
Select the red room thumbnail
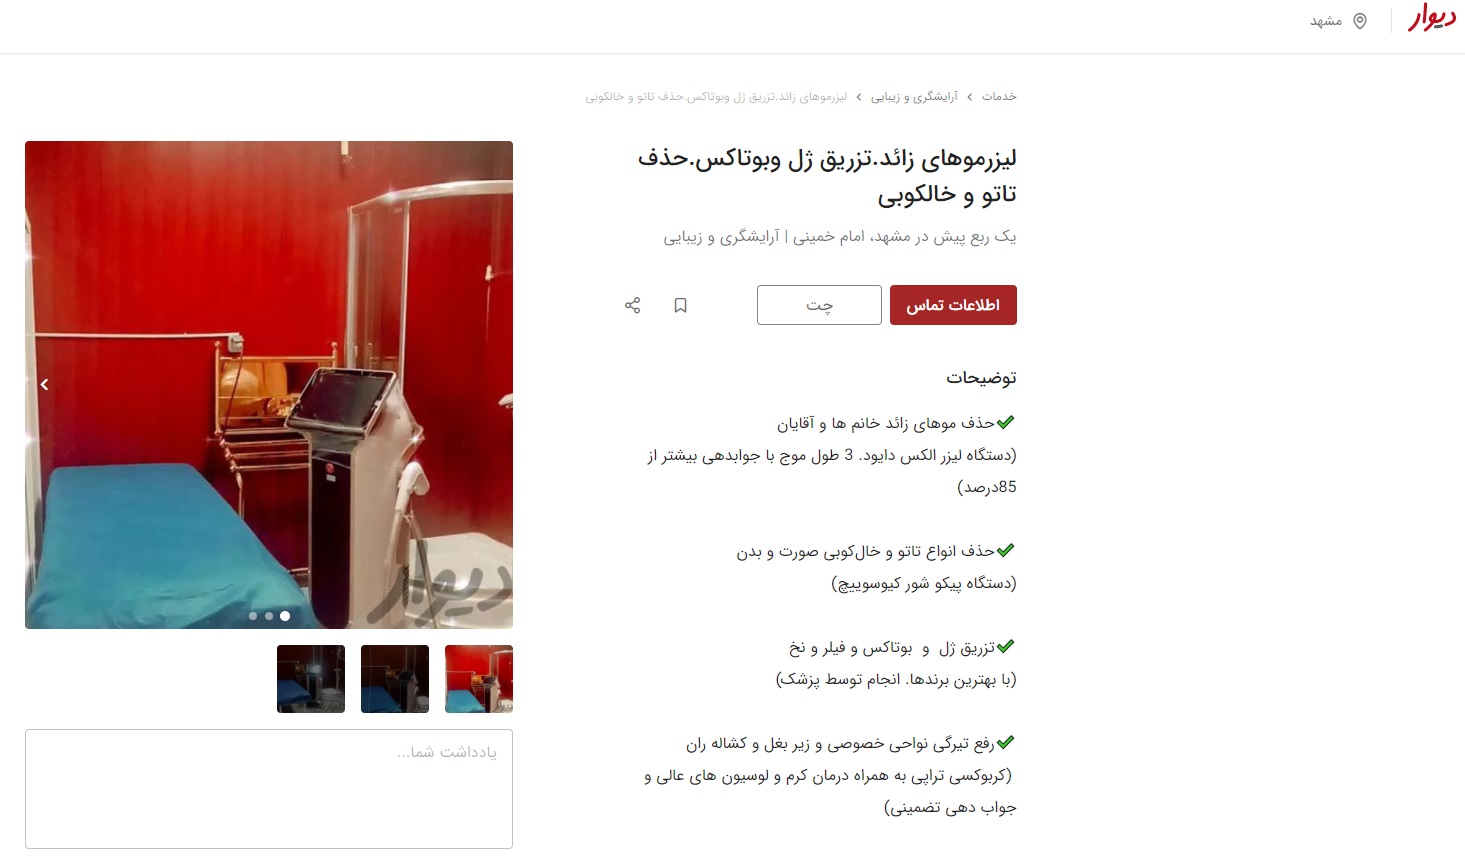tap(479, 679)
